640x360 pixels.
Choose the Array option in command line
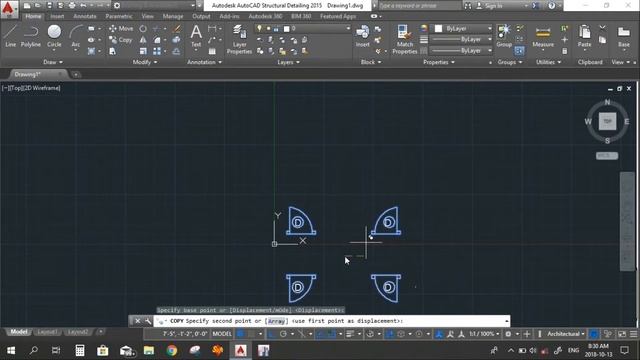click(276, 321)
